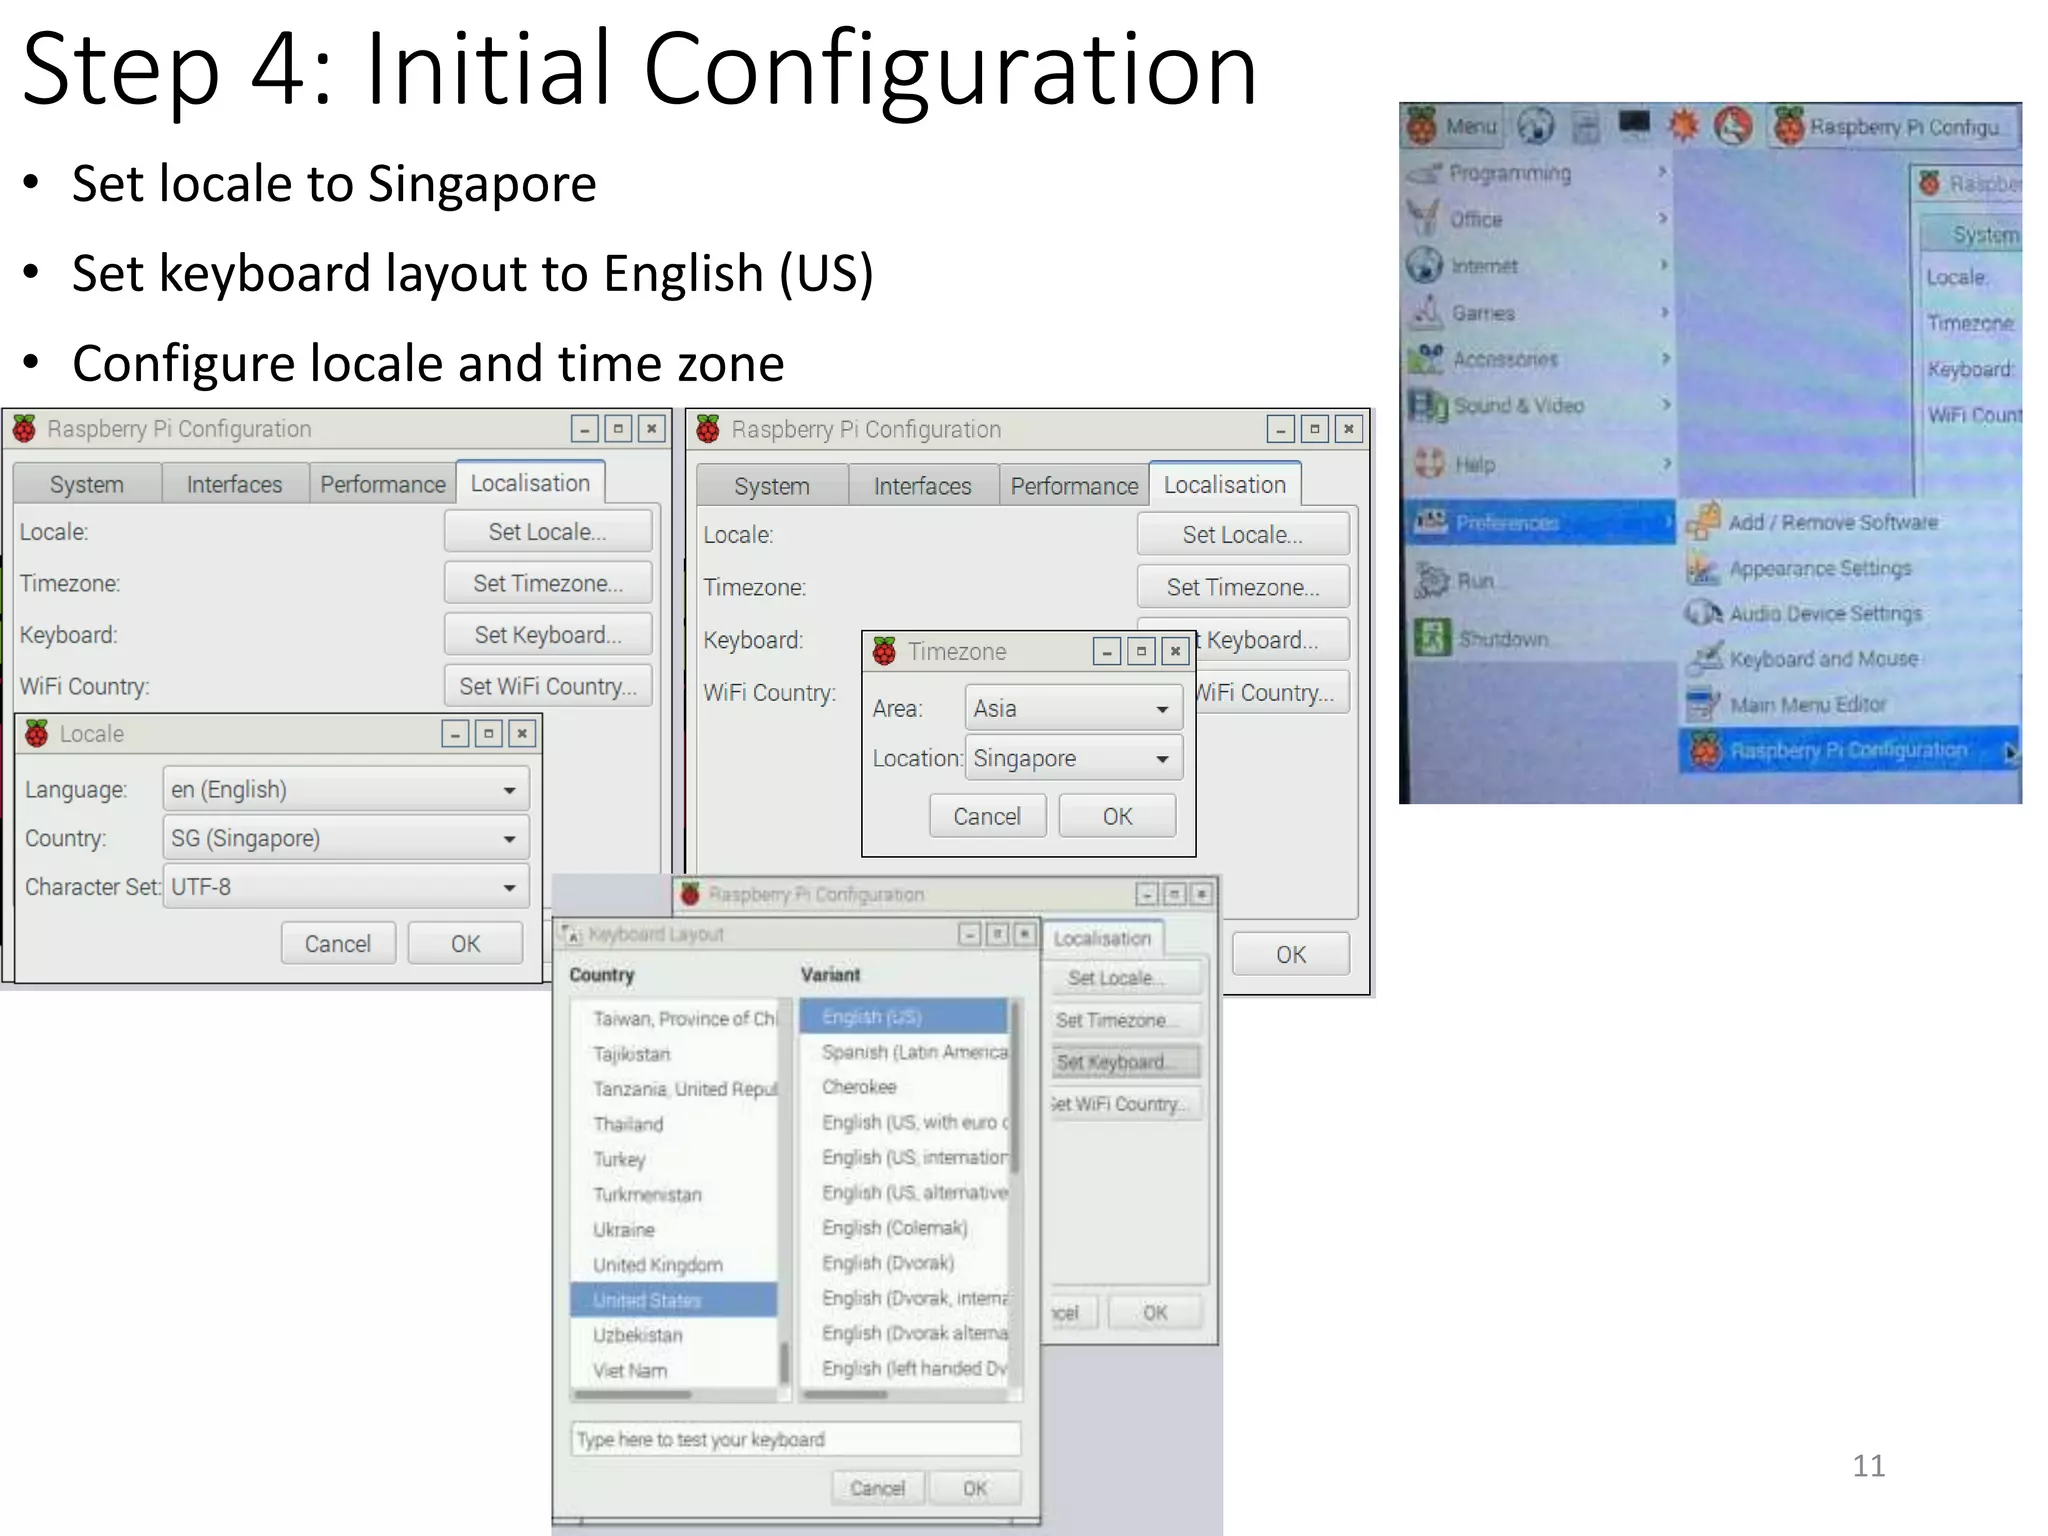Click the highlighted Set Keyboard... button behind Keyboard Layout

(x=1126, y=1062)
